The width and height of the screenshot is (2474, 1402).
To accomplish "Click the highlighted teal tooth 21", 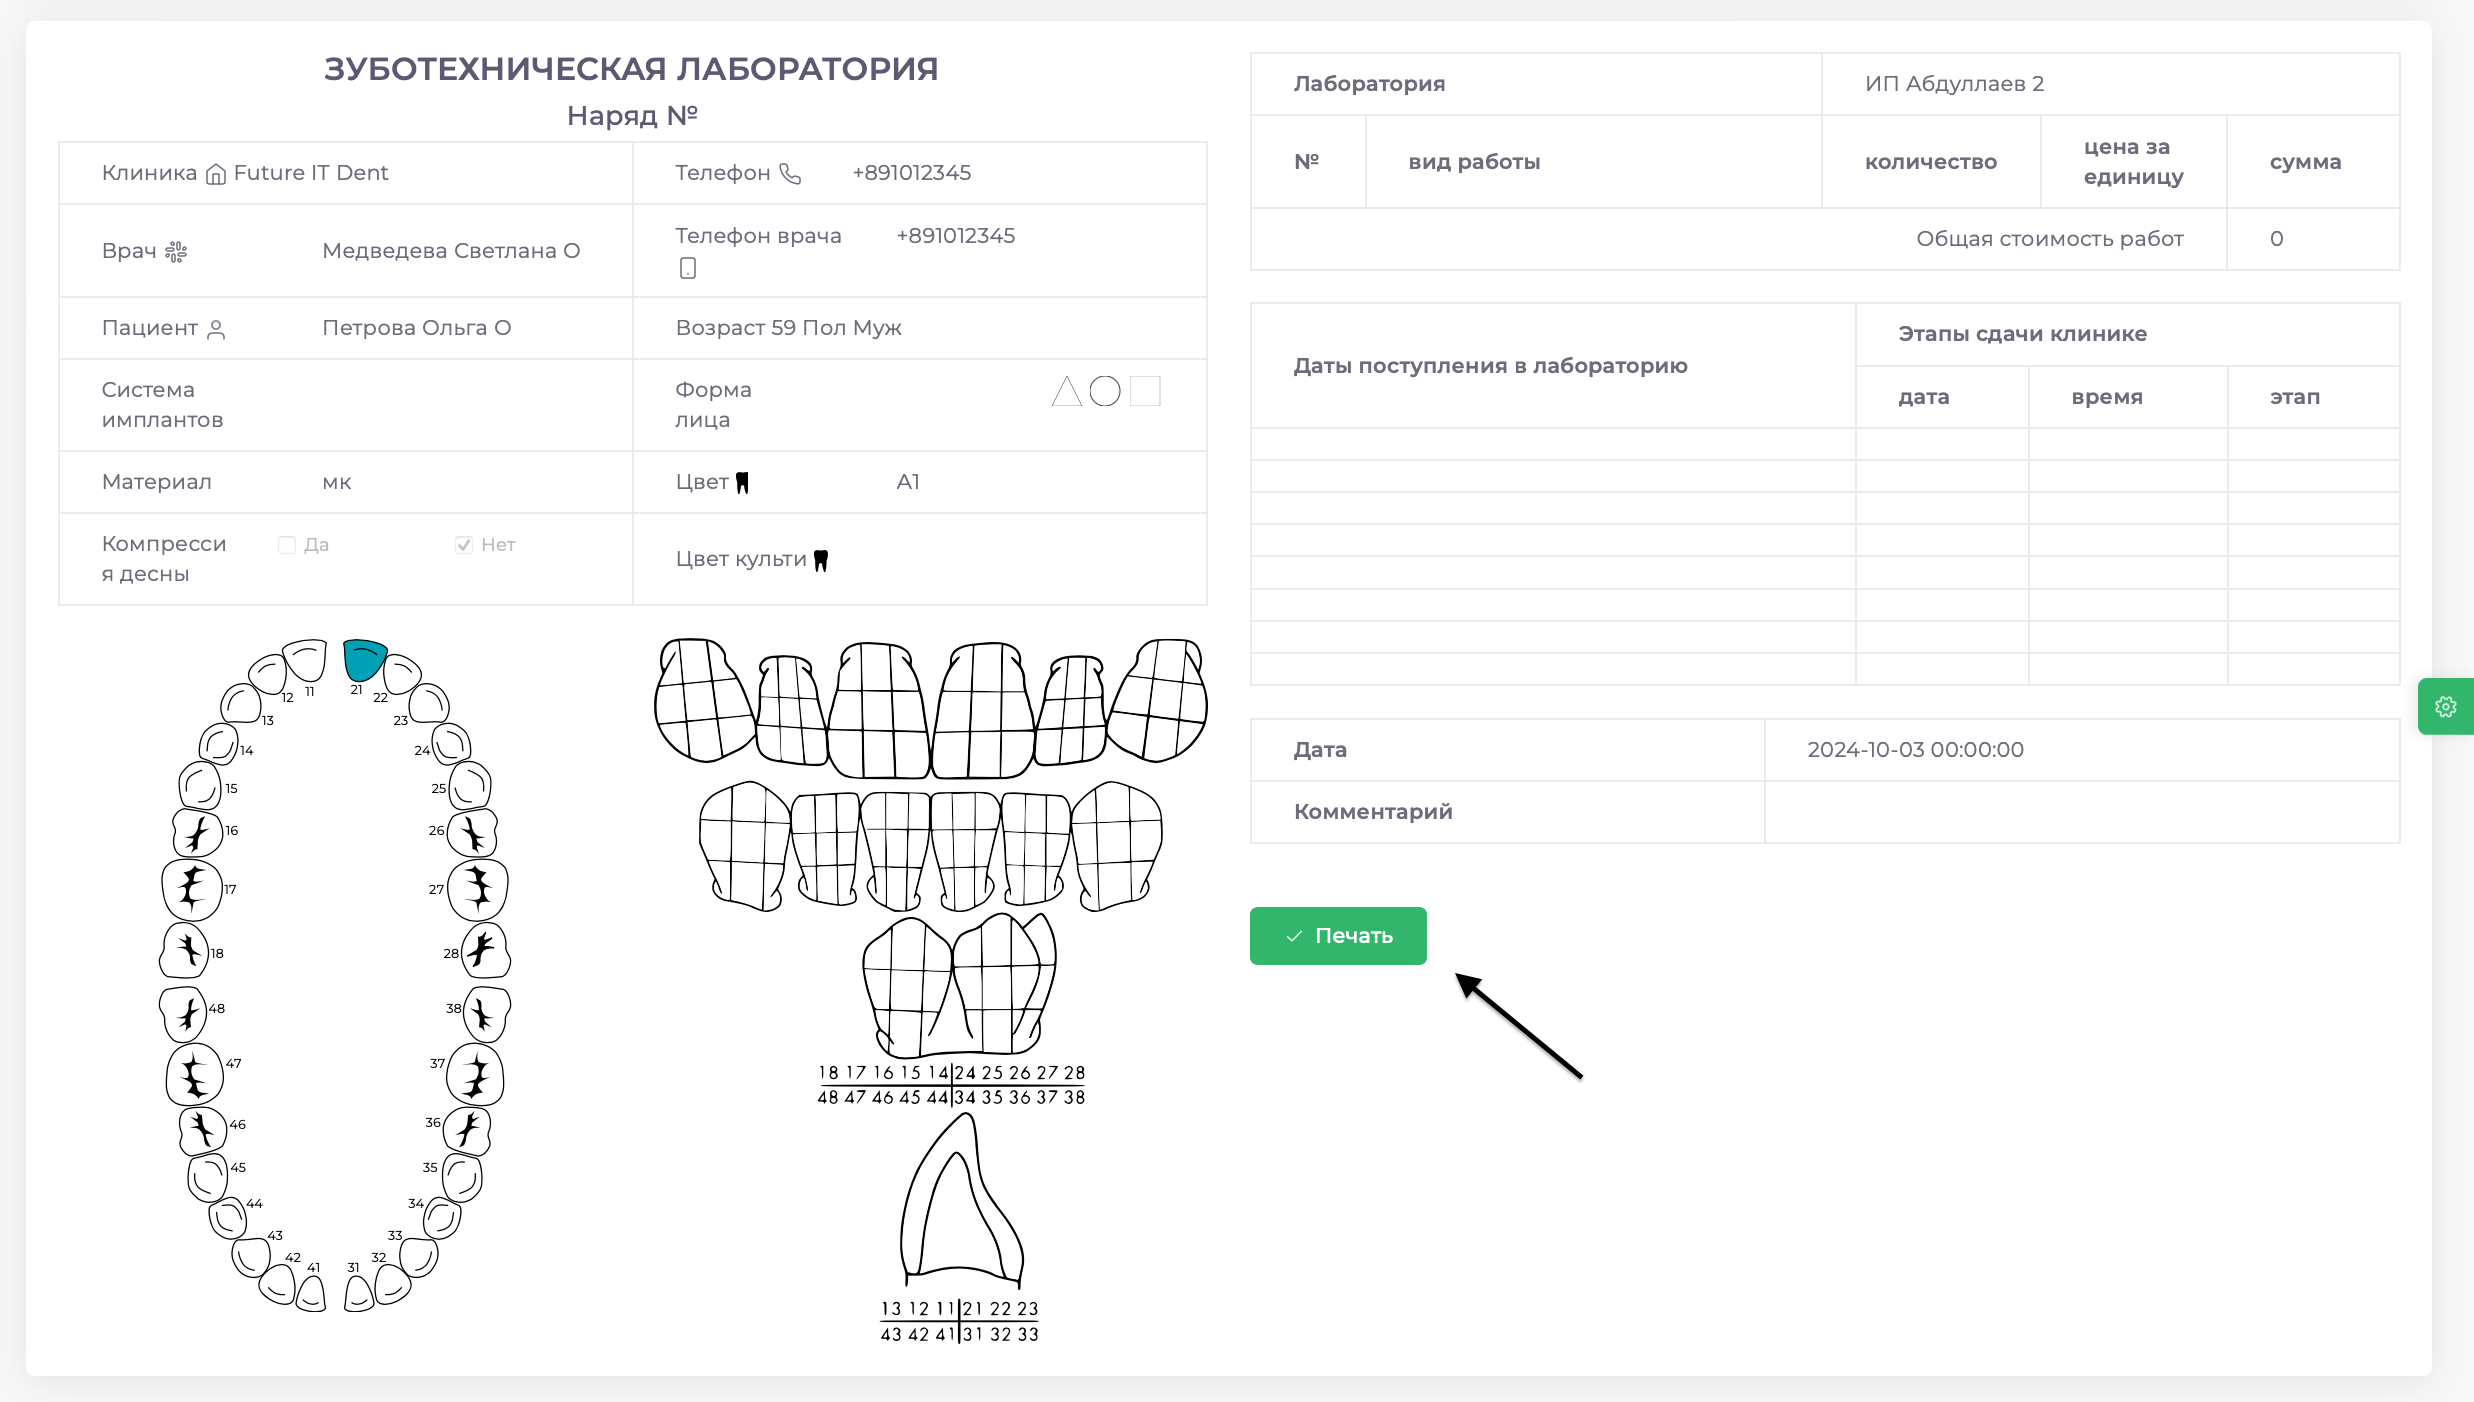I will click(x=364, y=660).
